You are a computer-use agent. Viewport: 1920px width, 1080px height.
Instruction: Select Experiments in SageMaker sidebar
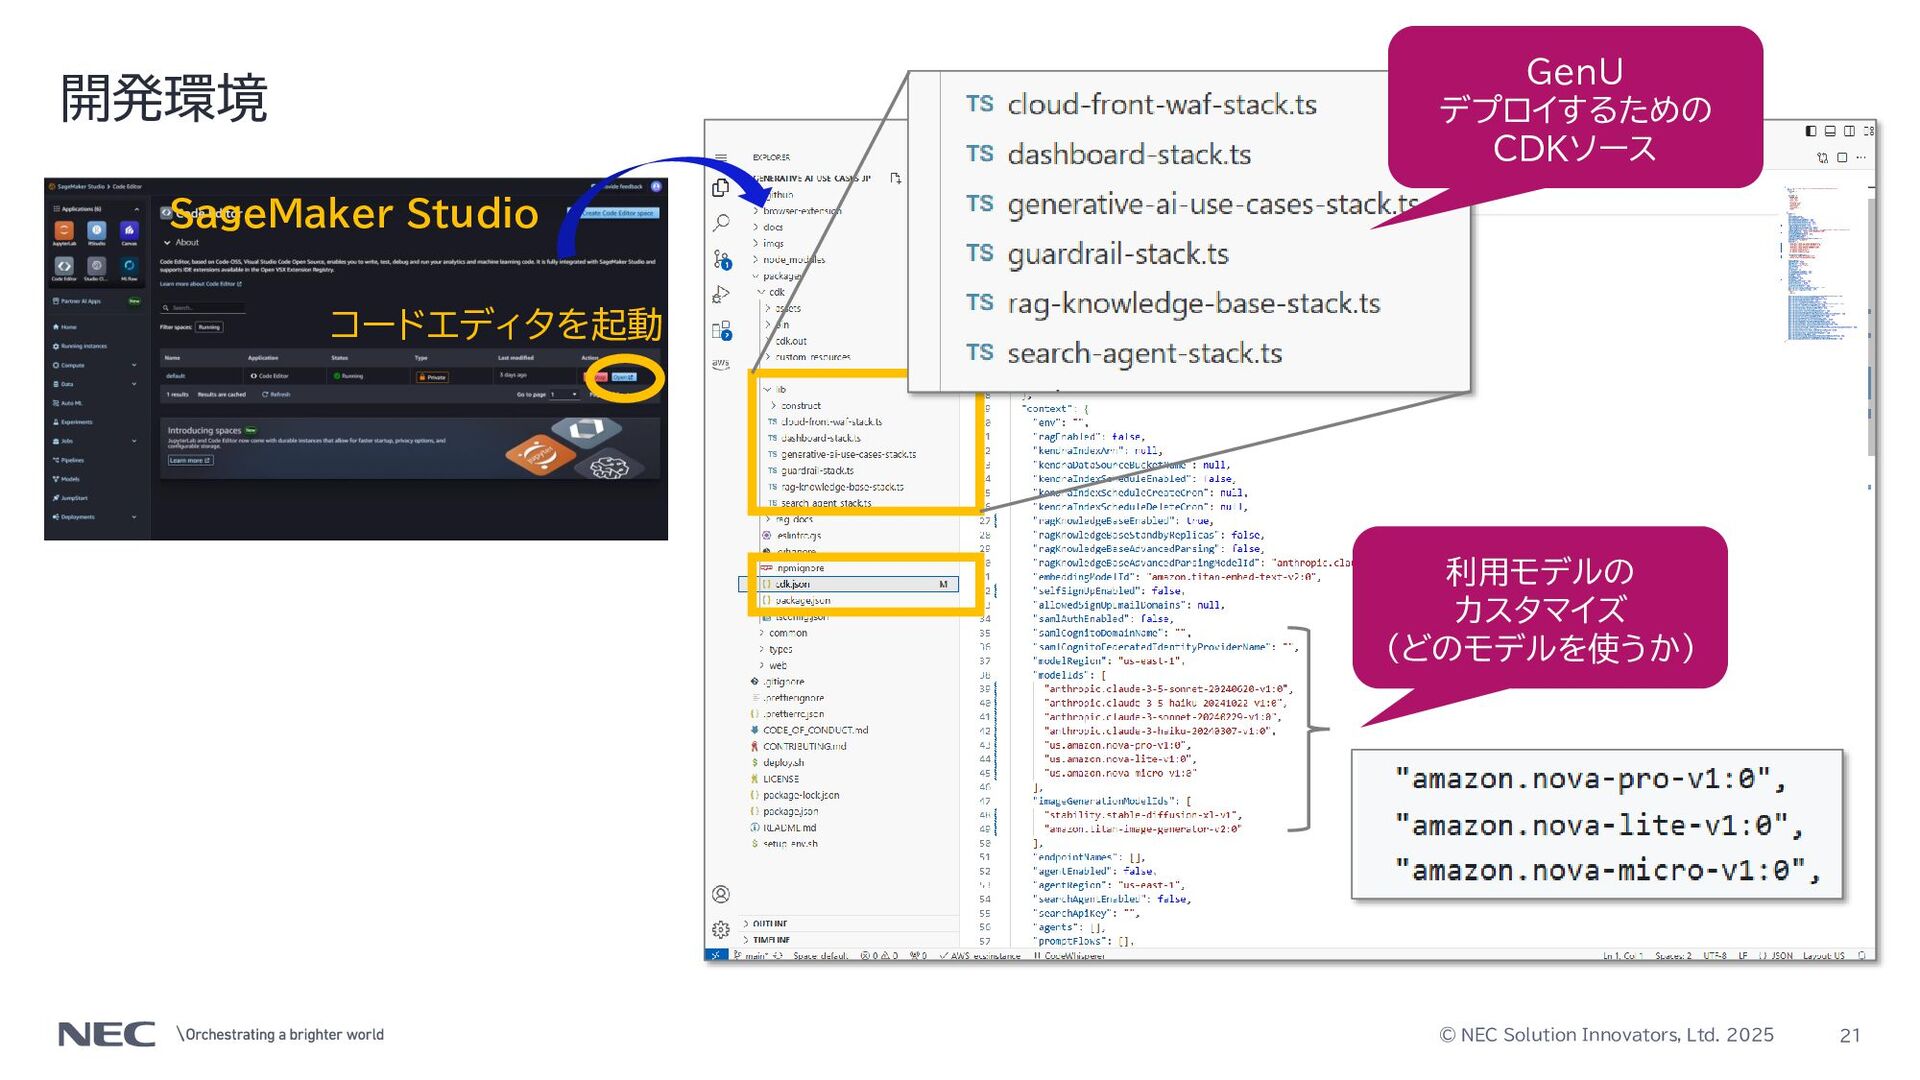[x=72, y=422]
